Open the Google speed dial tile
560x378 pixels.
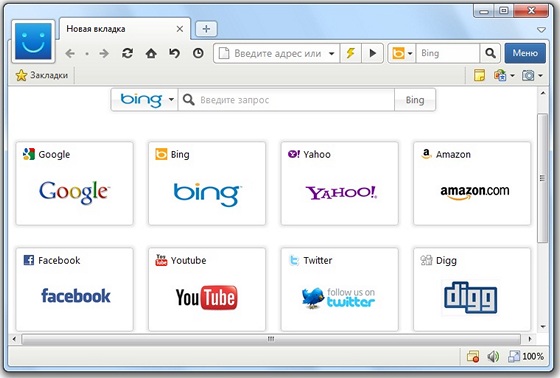[x=74, y=183]
